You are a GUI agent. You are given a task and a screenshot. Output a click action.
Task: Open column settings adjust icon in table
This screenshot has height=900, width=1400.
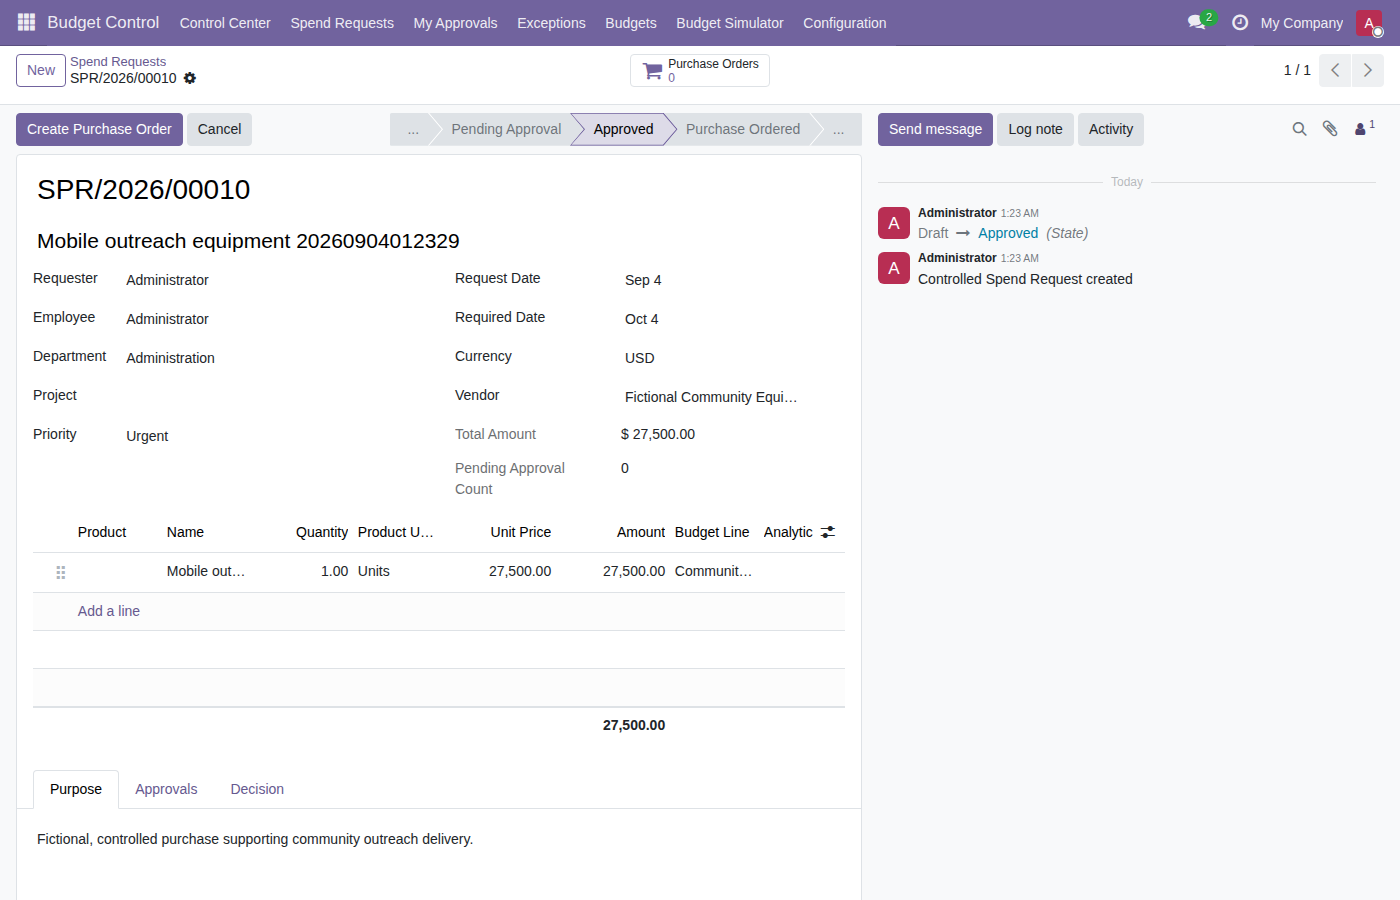coord(828,532)
